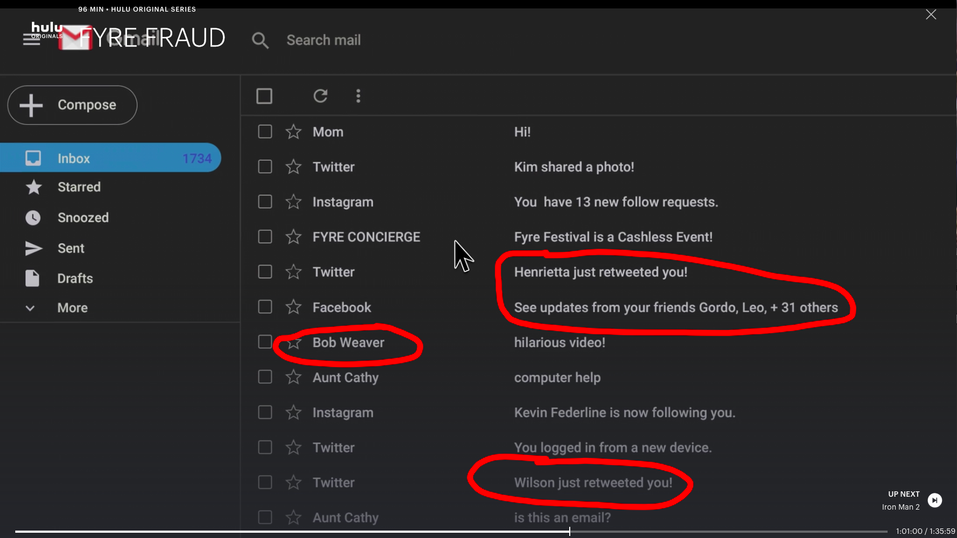Open Snoozed folder
957x538 pixels.
tap(83, 217)
